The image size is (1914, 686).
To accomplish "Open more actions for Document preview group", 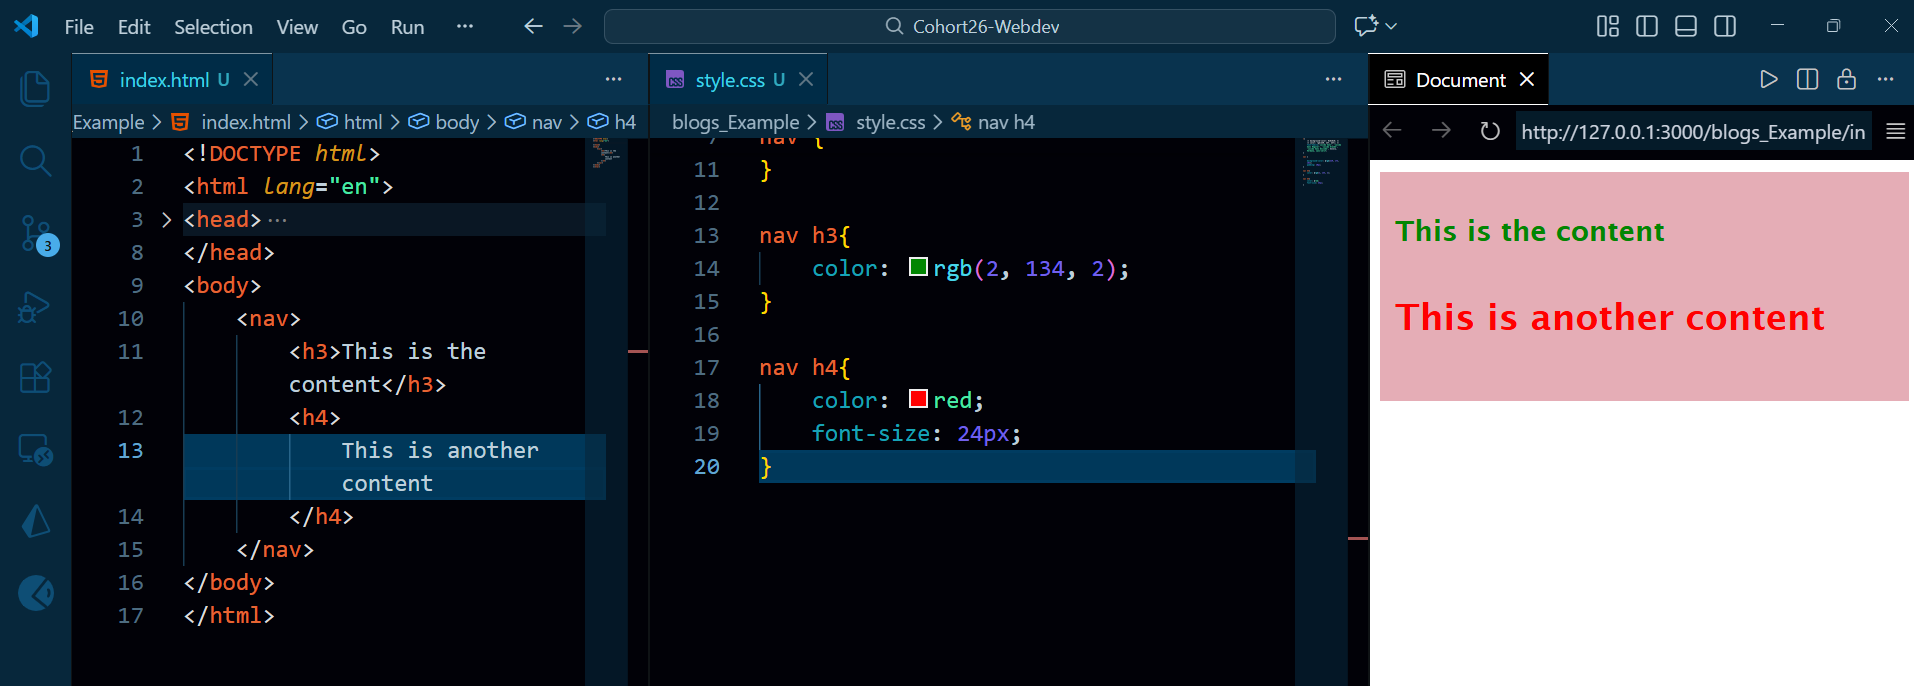I will (x=1886, y=79).
